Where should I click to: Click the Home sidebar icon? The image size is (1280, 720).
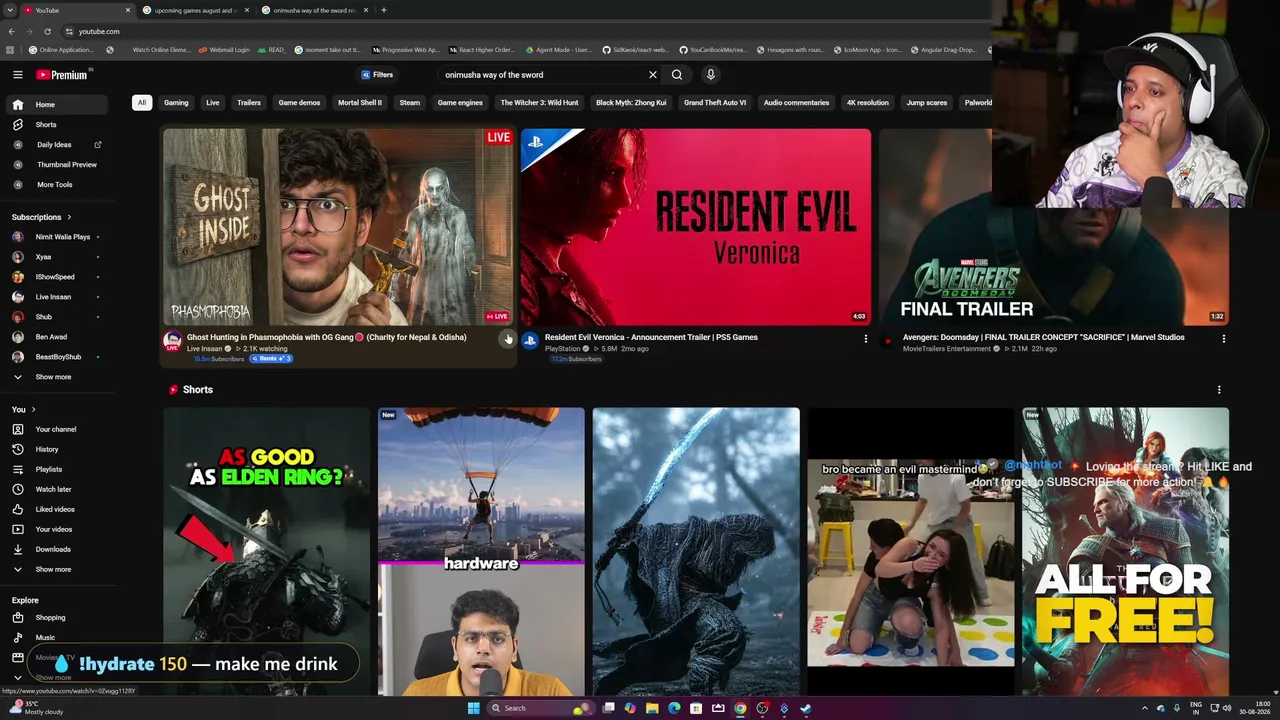click(x=17, y=105)
